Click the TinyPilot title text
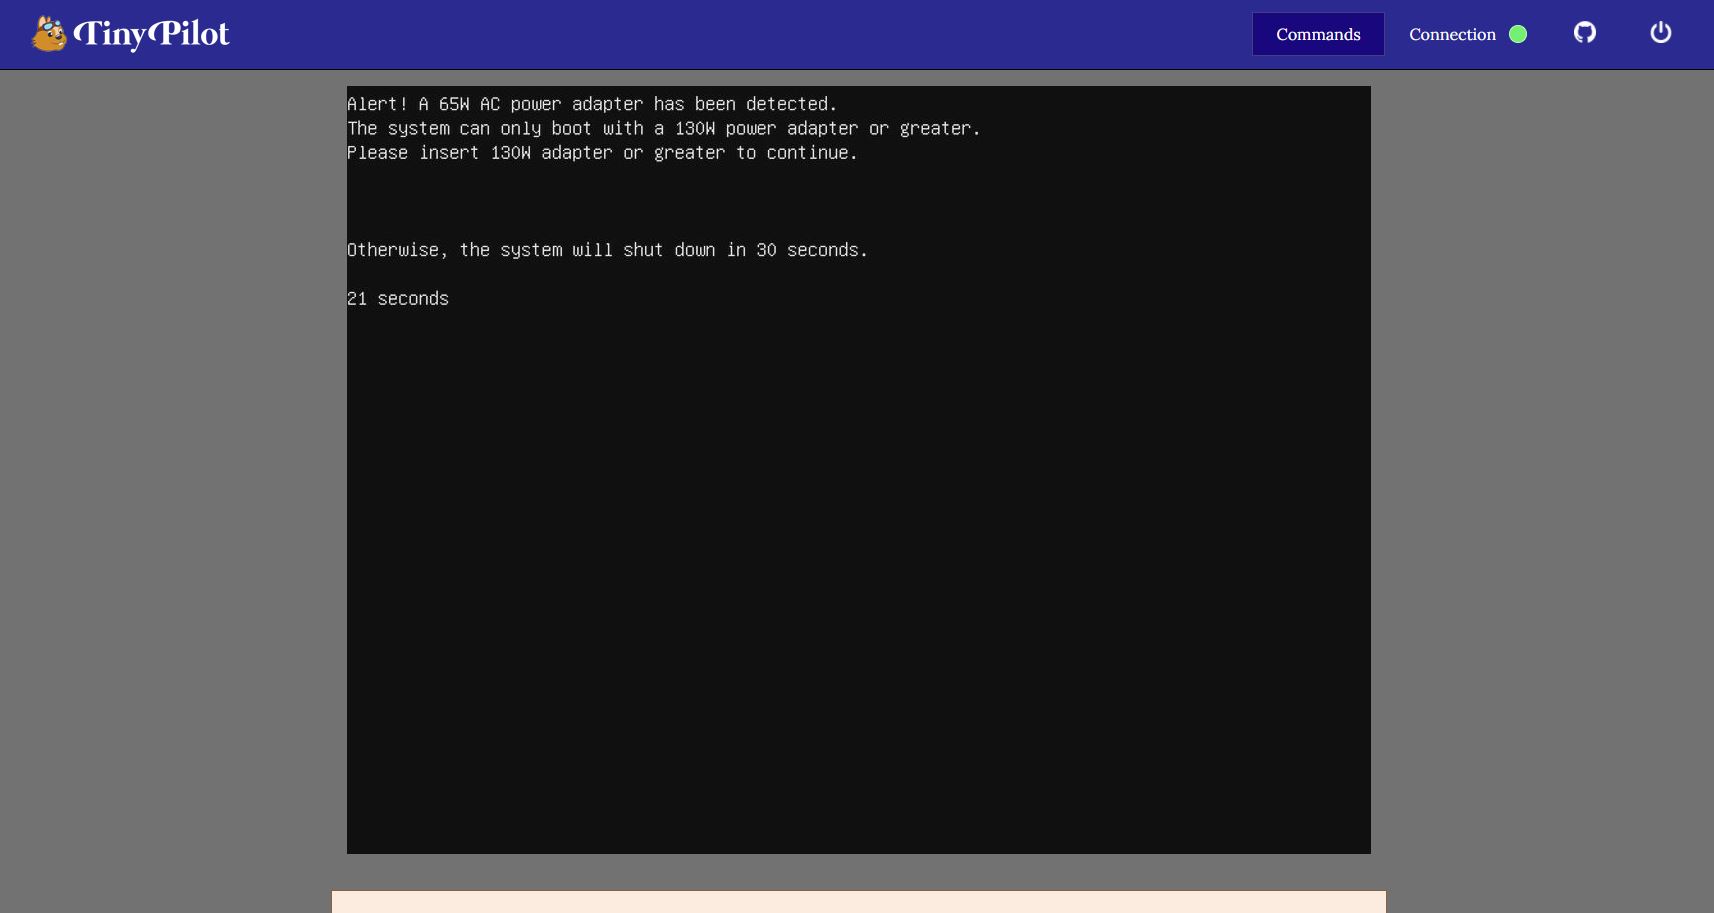 (x=152, y=34)
